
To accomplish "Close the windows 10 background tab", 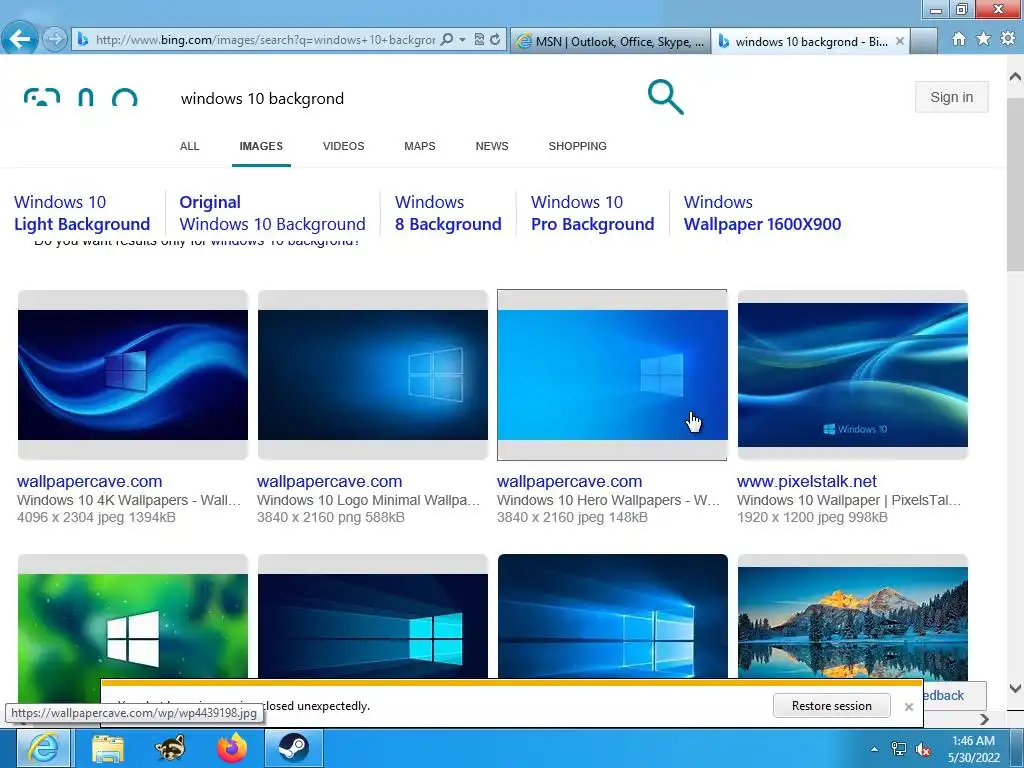I will (x=900, y=41).
